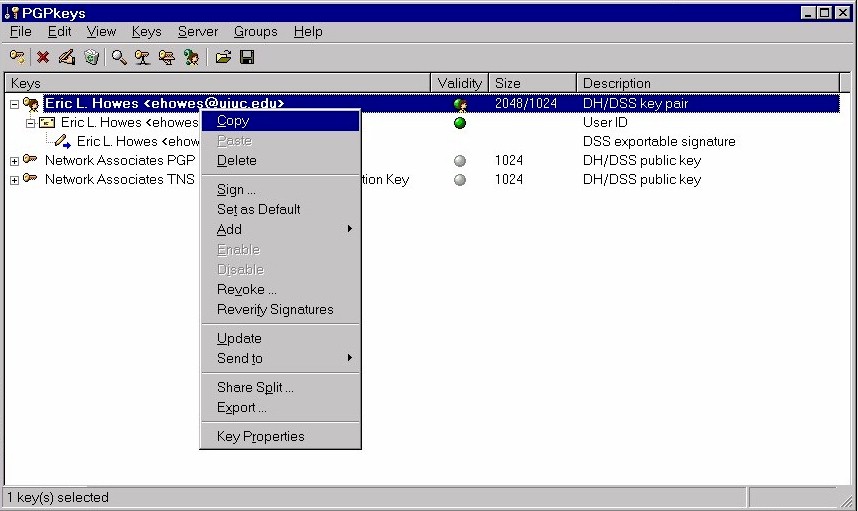Click the green validity dot in the User ID row
Viewport: 858px width, 511px height.
[460, 123]
